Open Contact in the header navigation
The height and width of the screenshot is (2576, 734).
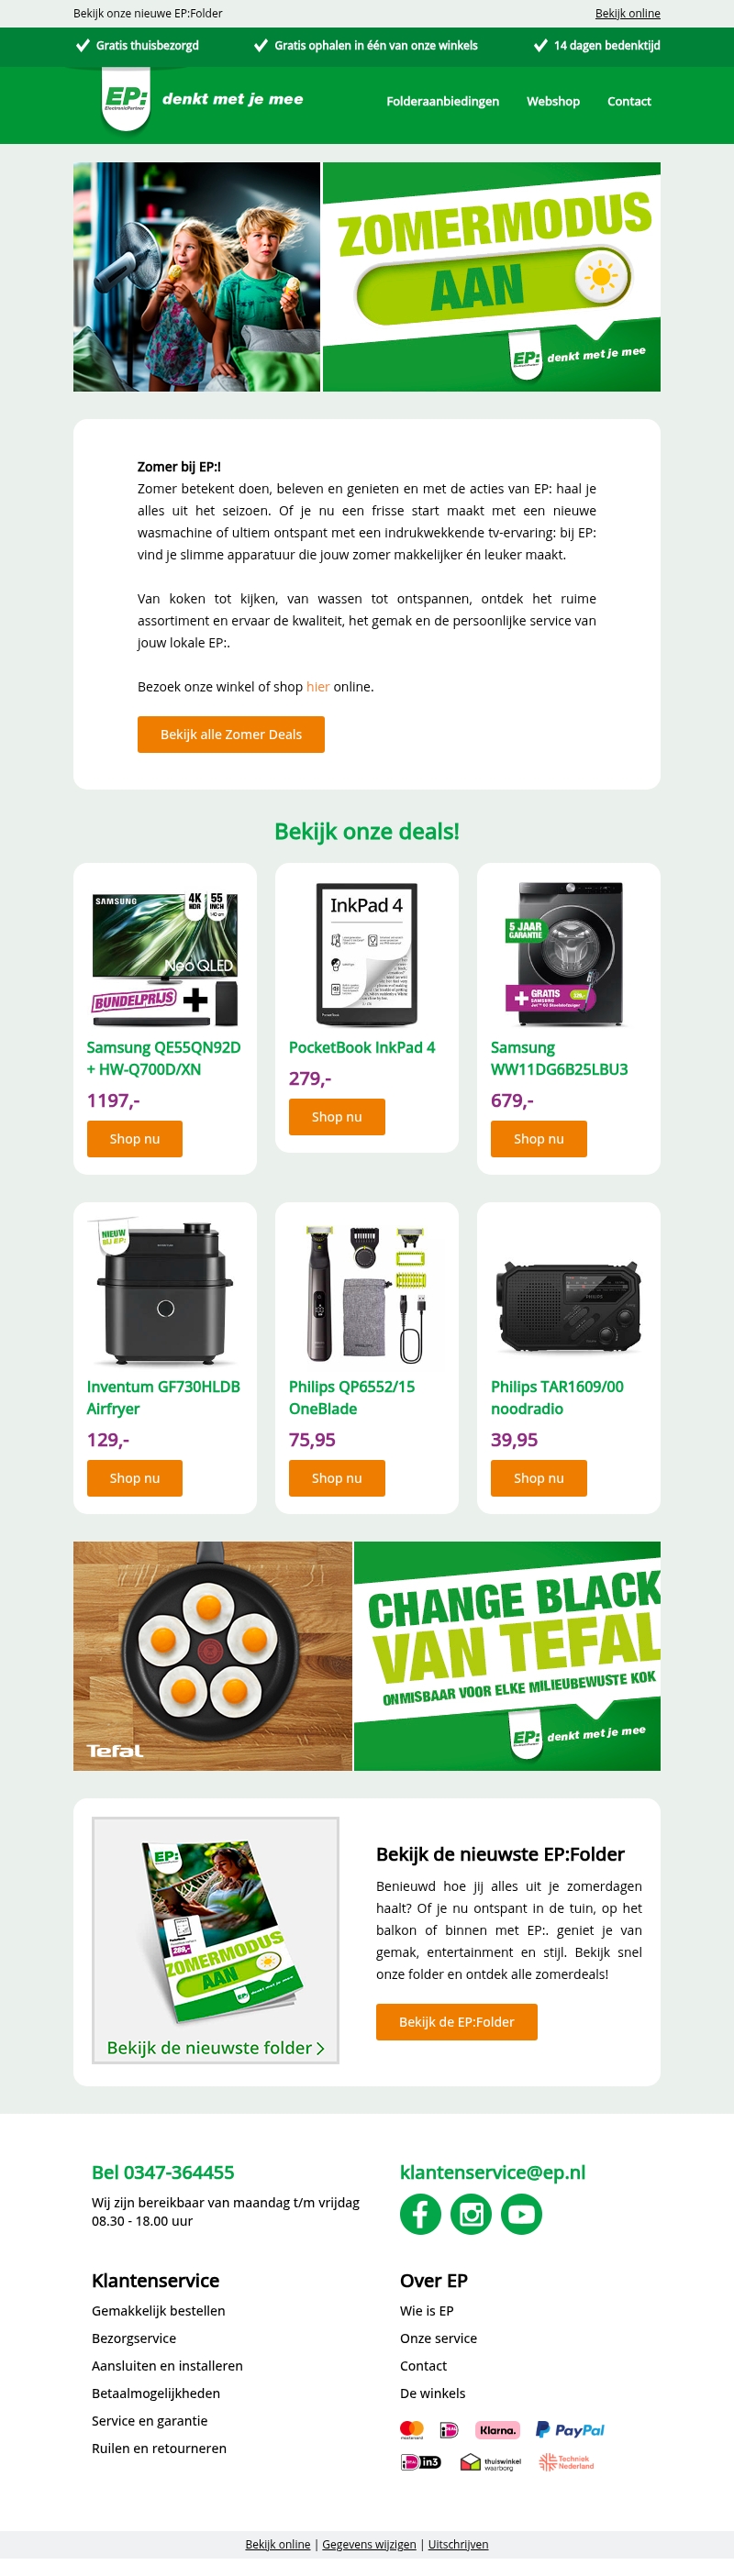point(629,101)
